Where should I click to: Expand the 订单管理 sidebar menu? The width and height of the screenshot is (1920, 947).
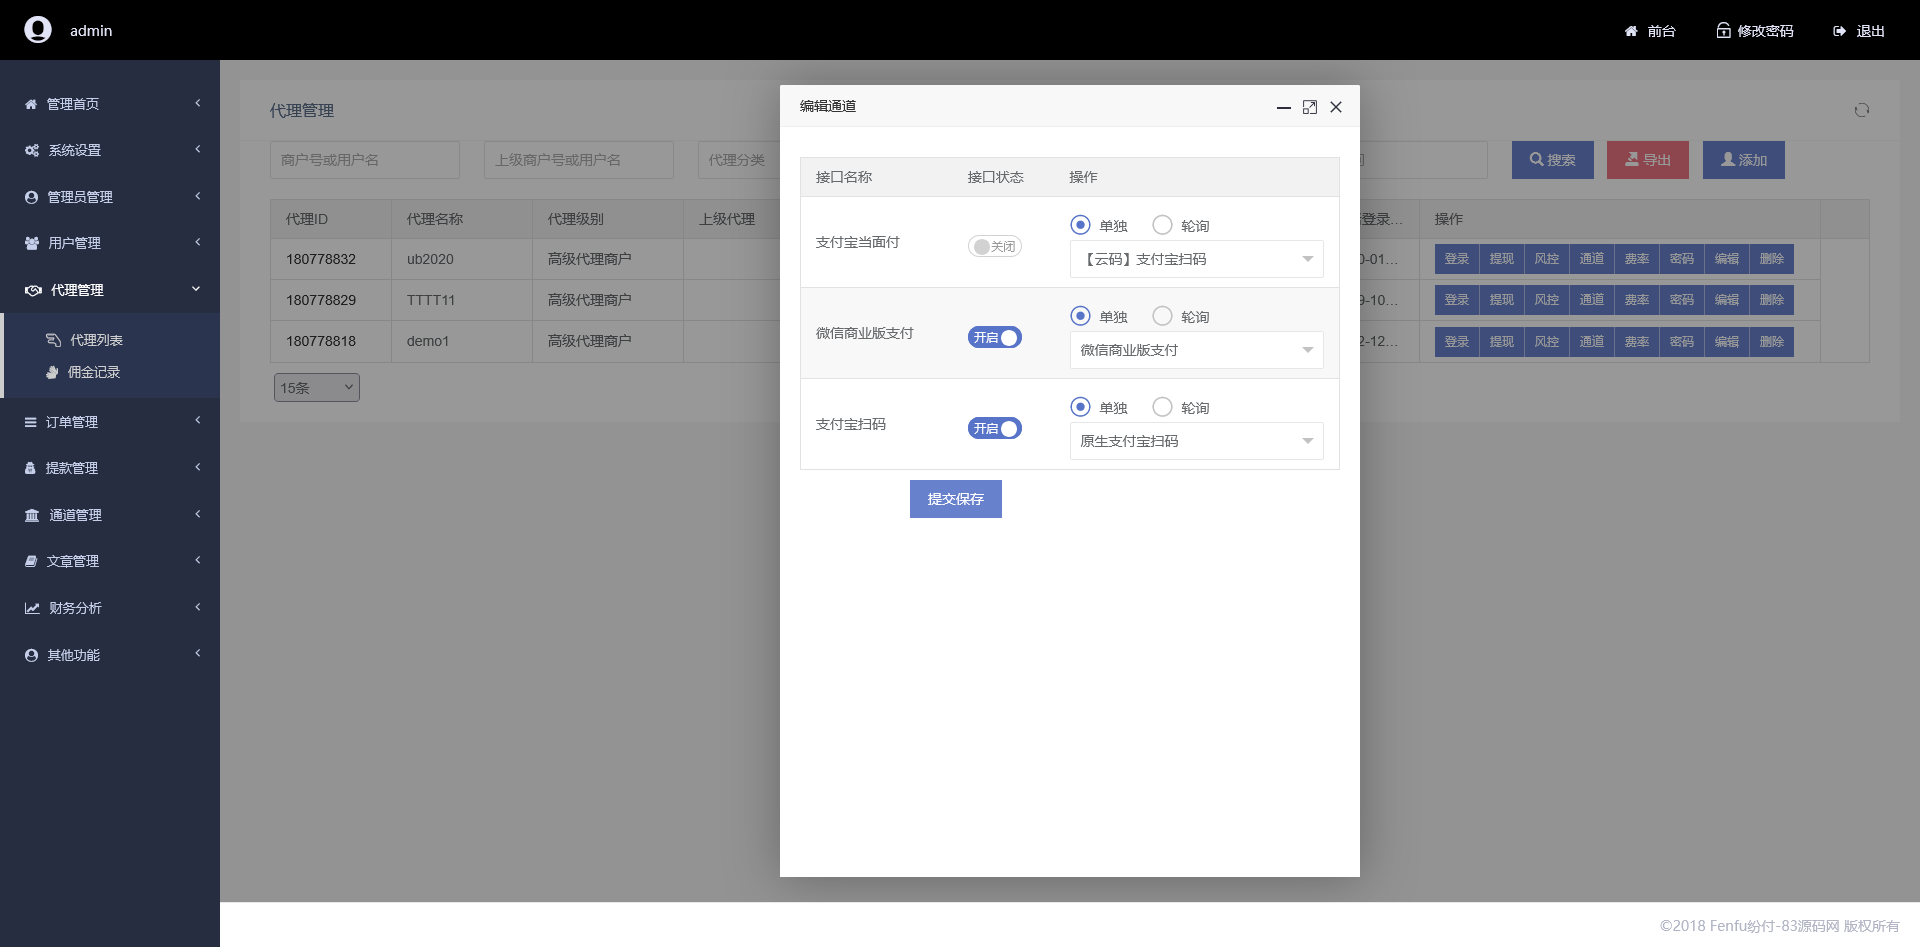click(72, 422)
